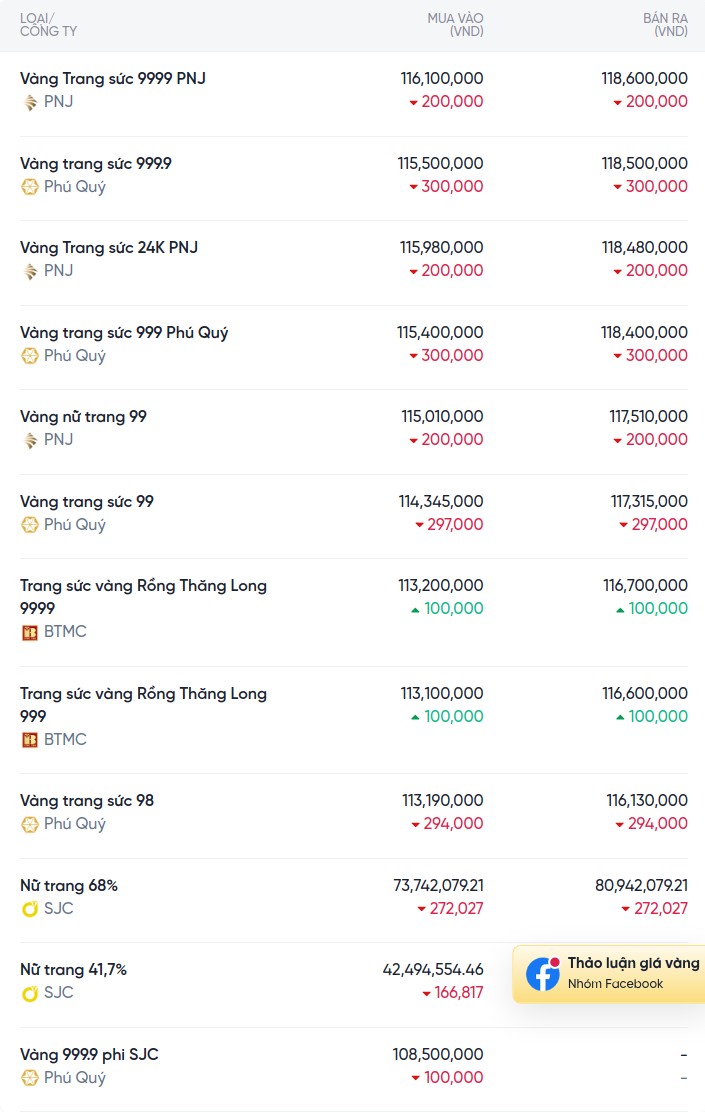The image size is (705, 1112).
Task: Click Phú Quý company name under Vàng trang sức 99
Action: coord(74,525)
